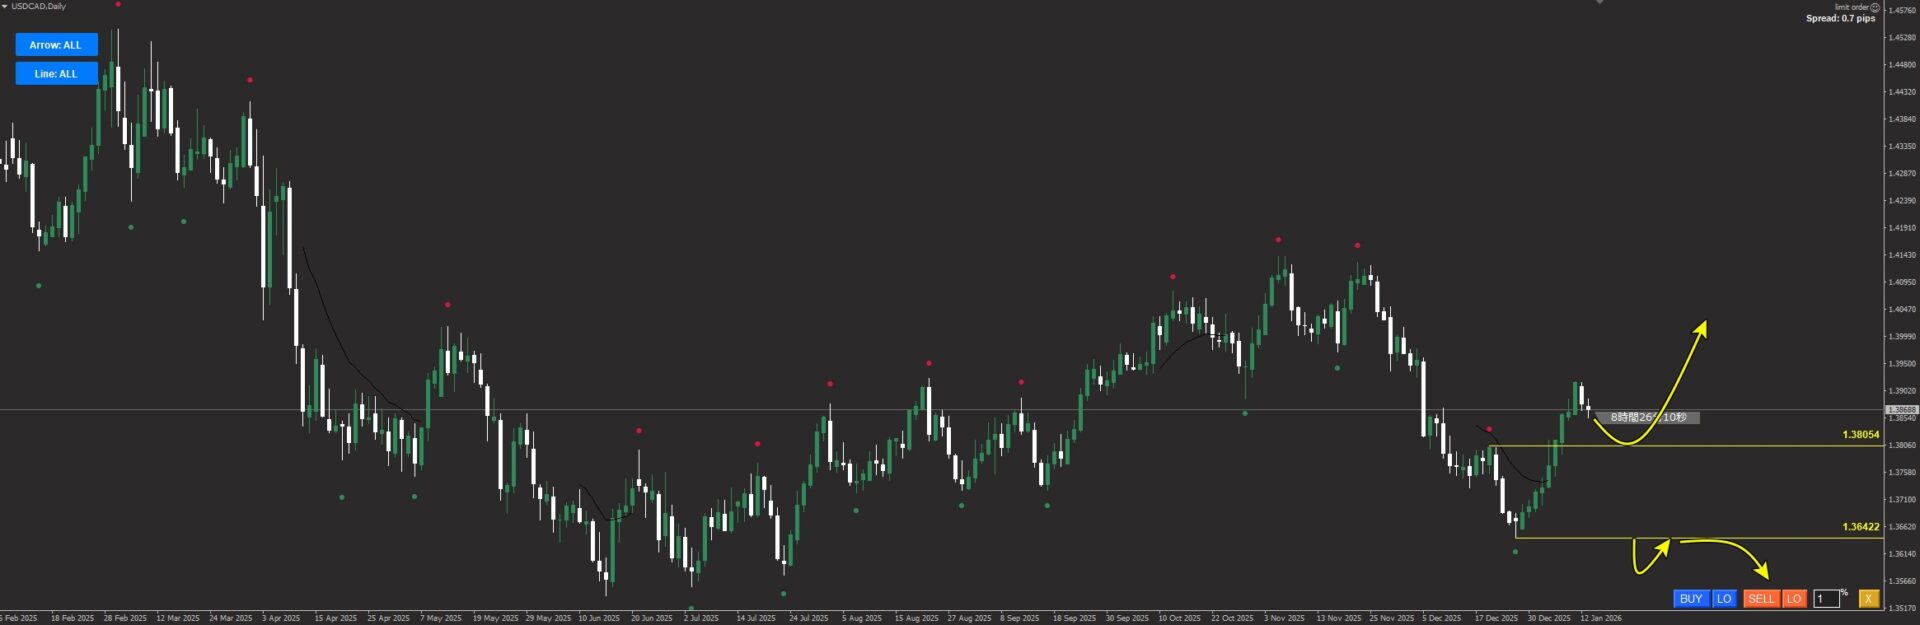Click the orange LO button beside SELL
1920x625 pixels.
pyautogui.click(x=1794, y=599)
